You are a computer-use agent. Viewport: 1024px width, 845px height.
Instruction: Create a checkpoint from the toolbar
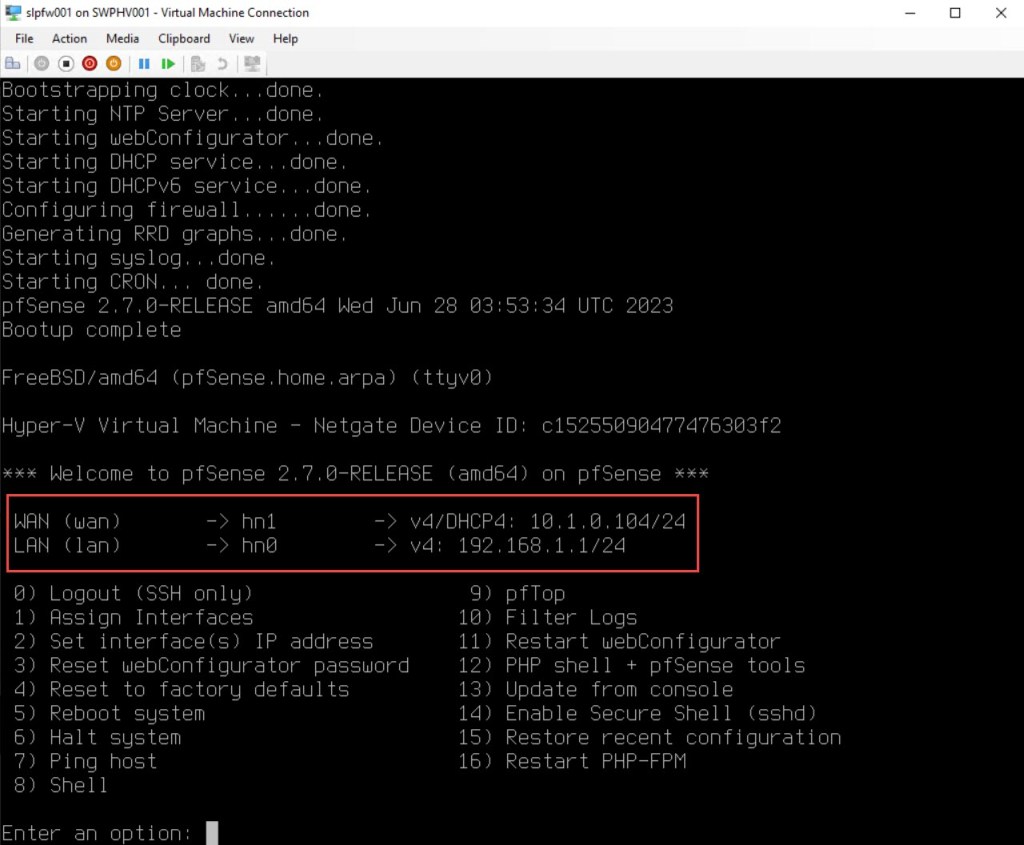coord(198,63)
